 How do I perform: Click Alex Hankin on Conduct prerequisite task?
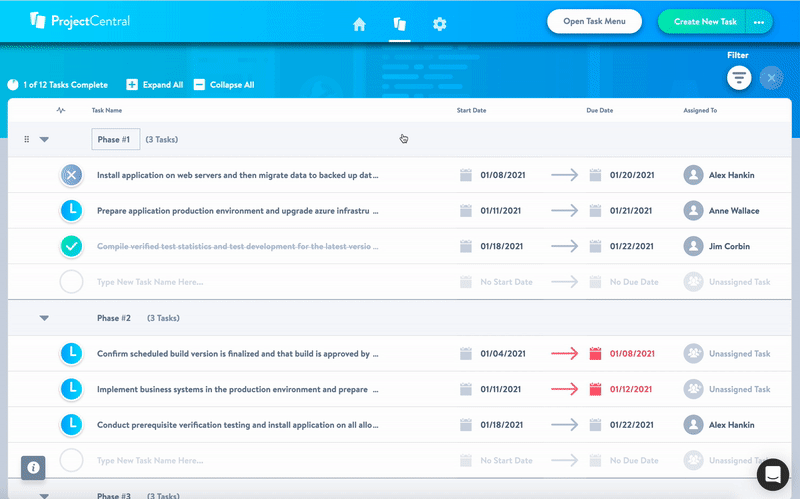pos(731,425)
